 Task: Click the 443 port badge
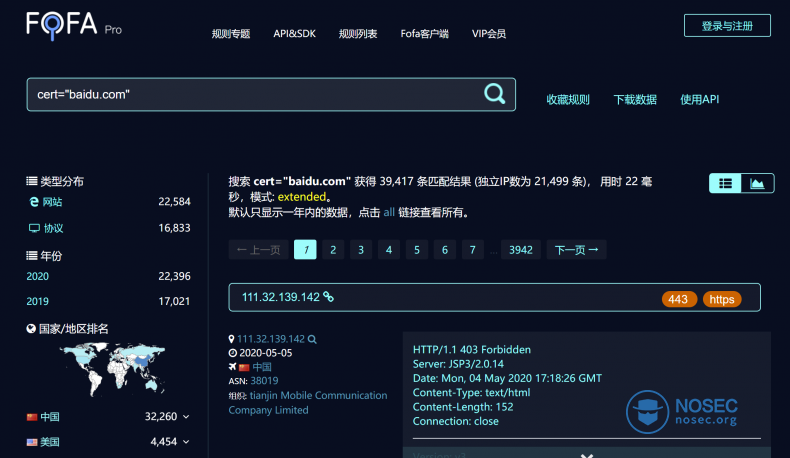pos(679,299)
